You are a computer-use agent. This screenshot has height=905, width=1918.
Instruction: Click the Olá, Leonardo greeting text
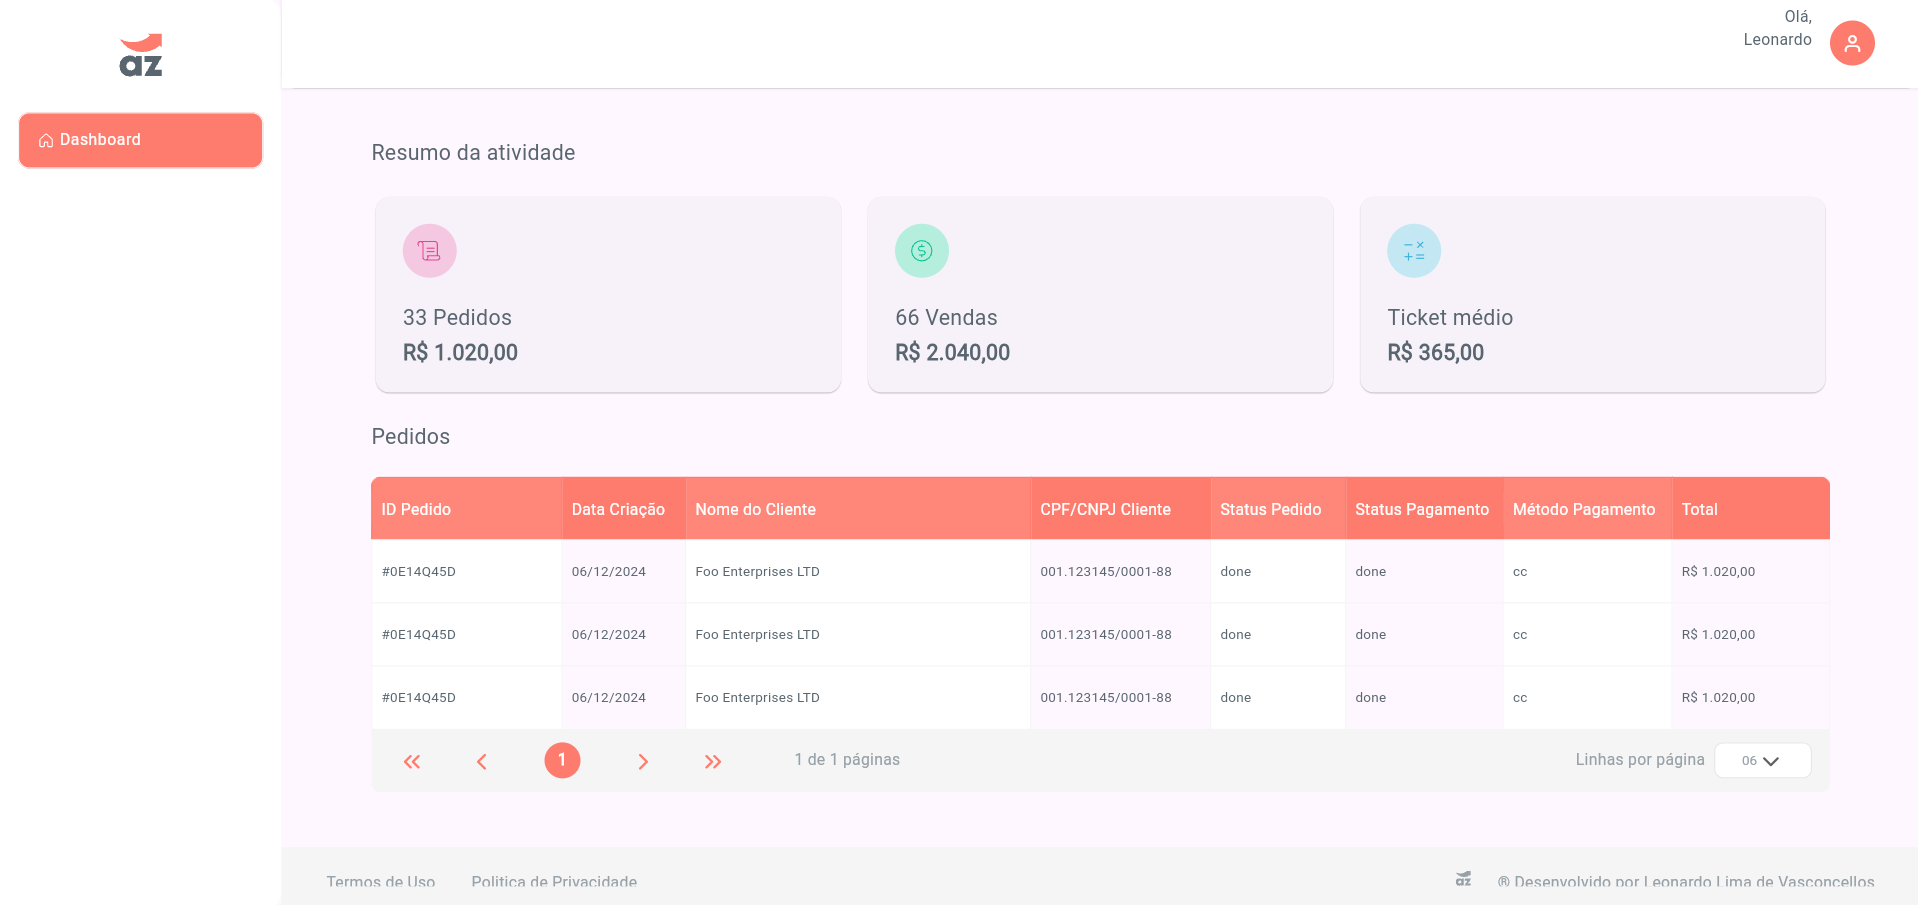(1778, 29)
